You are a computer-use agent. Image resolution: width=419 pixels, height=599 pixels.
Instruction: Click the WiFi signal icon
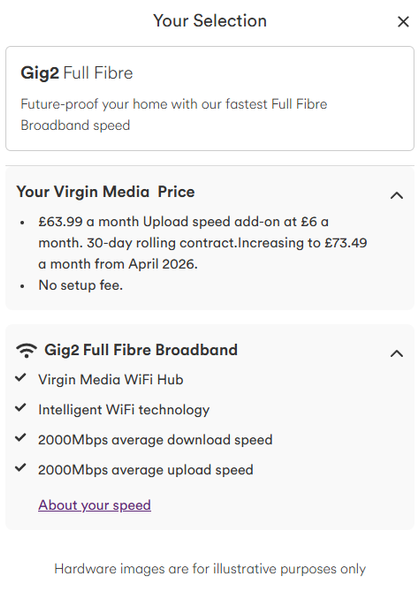26,350
